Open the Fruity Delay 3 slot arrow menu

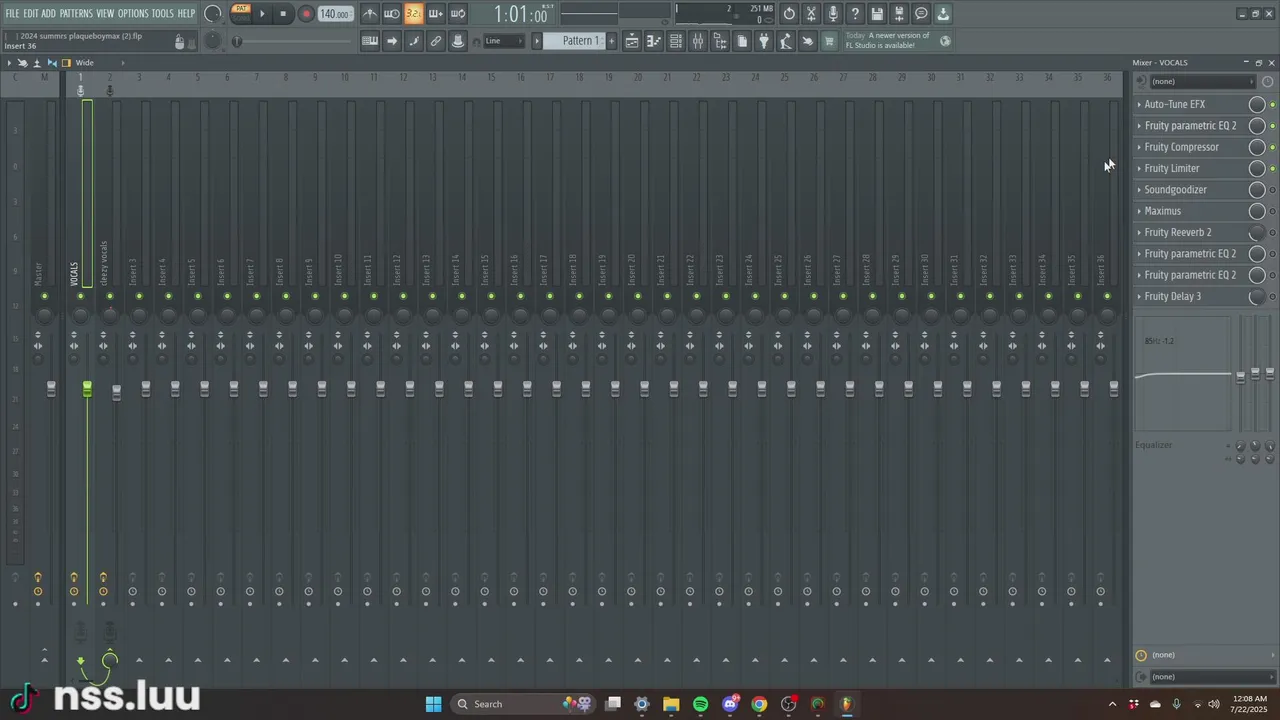tap(1139, 296)
